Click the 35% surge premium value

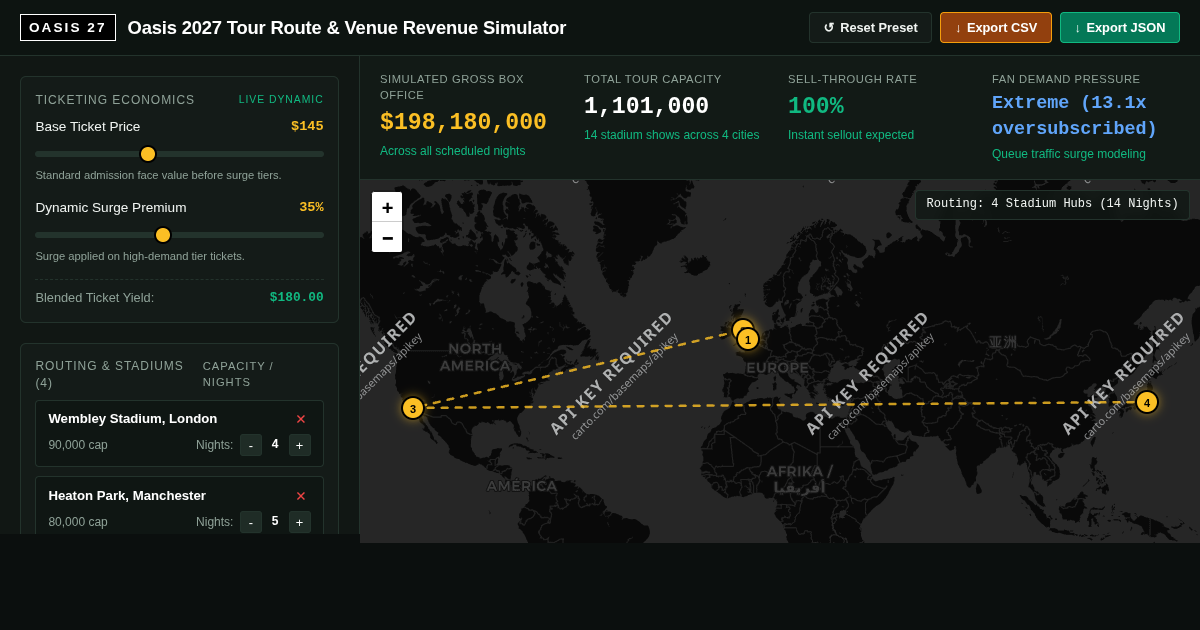click(311, 208)
